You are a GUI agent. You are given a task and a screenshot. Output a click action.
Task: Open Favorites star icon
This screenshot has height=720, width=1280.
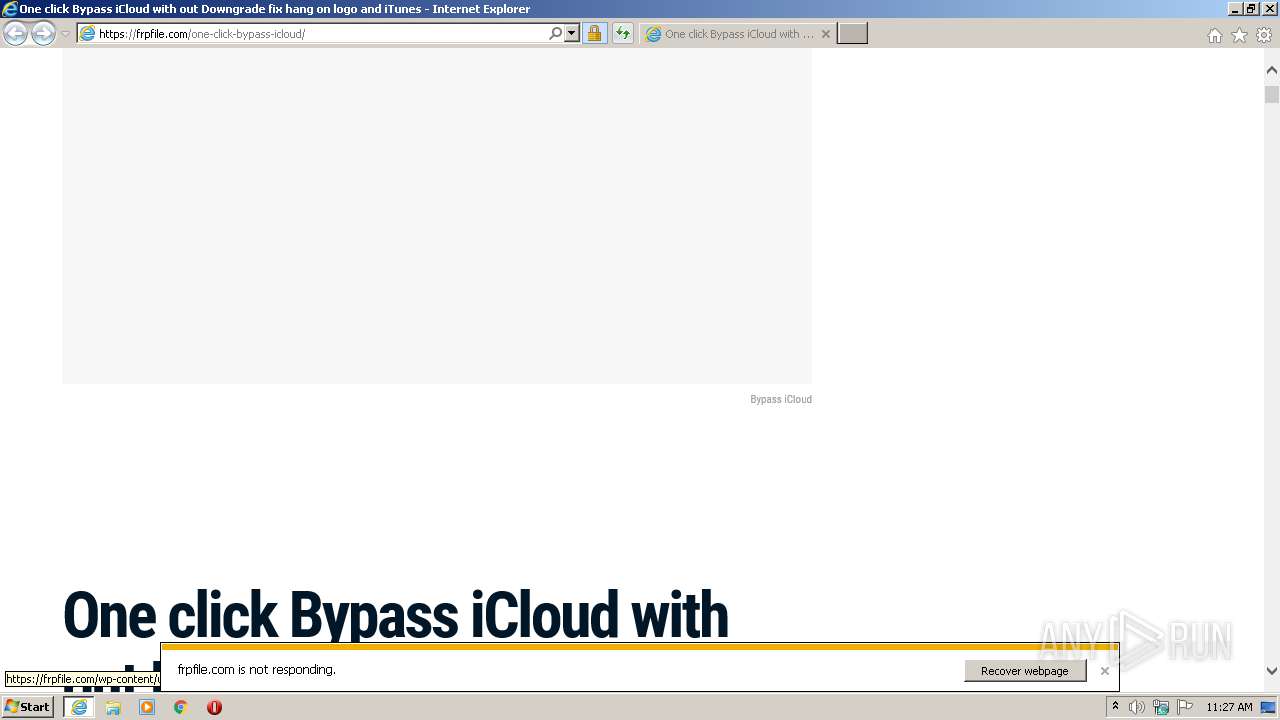(x=1239, y=35)
